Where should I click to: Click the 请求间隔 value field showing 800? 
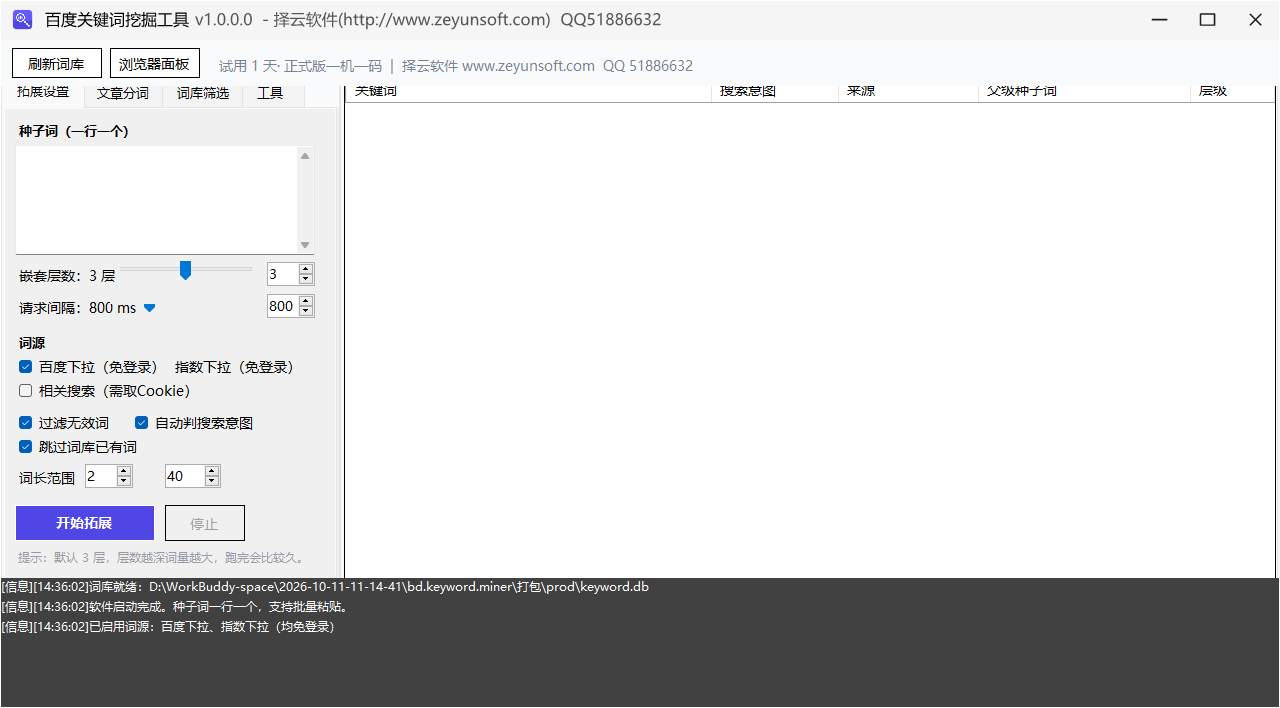point(282,307)
